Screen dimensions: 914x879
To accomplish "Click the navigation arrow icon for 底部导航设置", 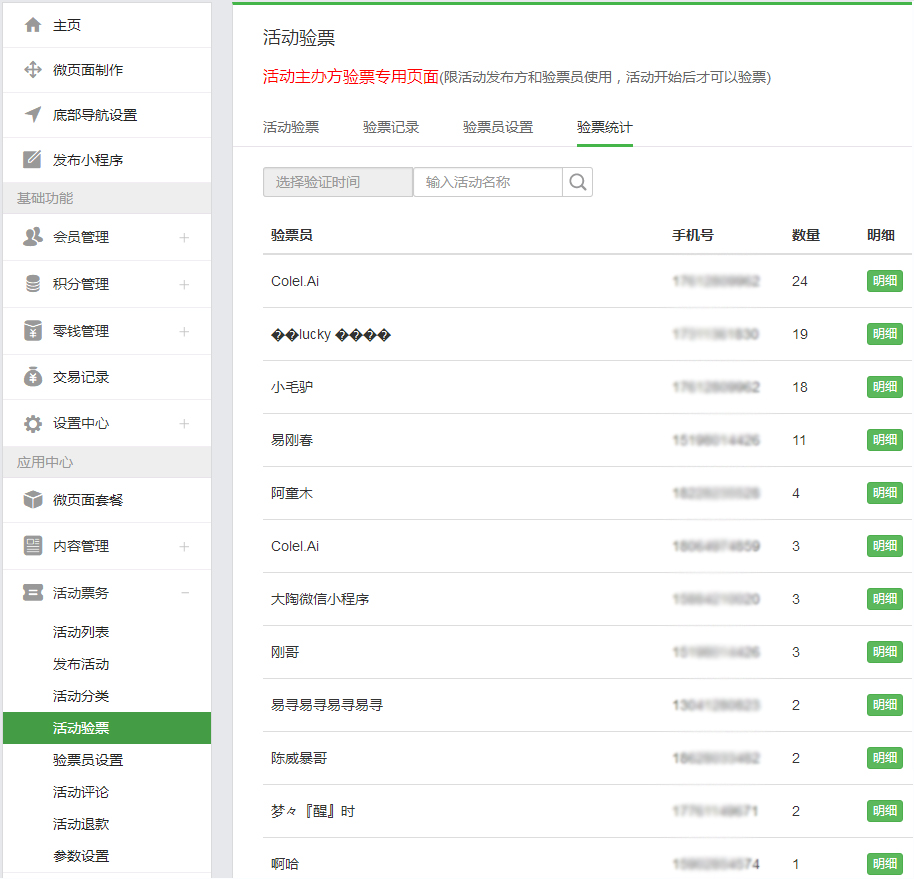I will click(33, 115).
